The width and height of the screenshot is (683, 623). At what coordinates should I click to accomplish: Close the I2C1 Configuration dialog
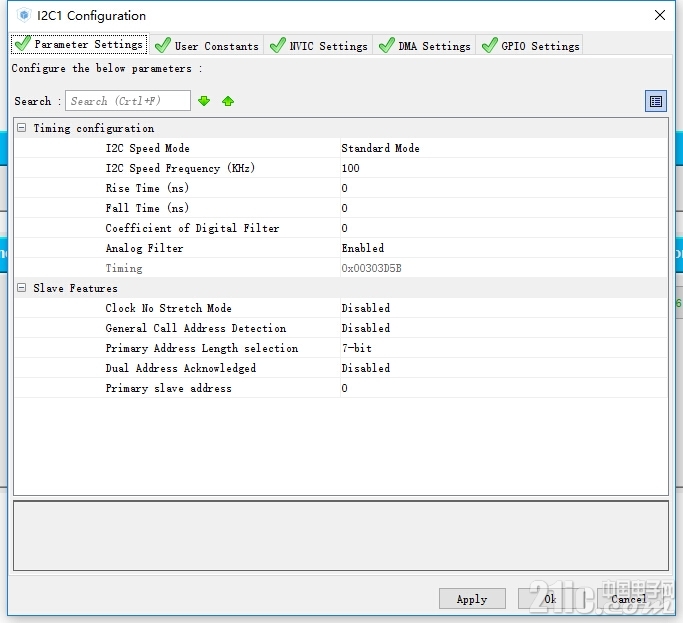click(x=659, y=15)
